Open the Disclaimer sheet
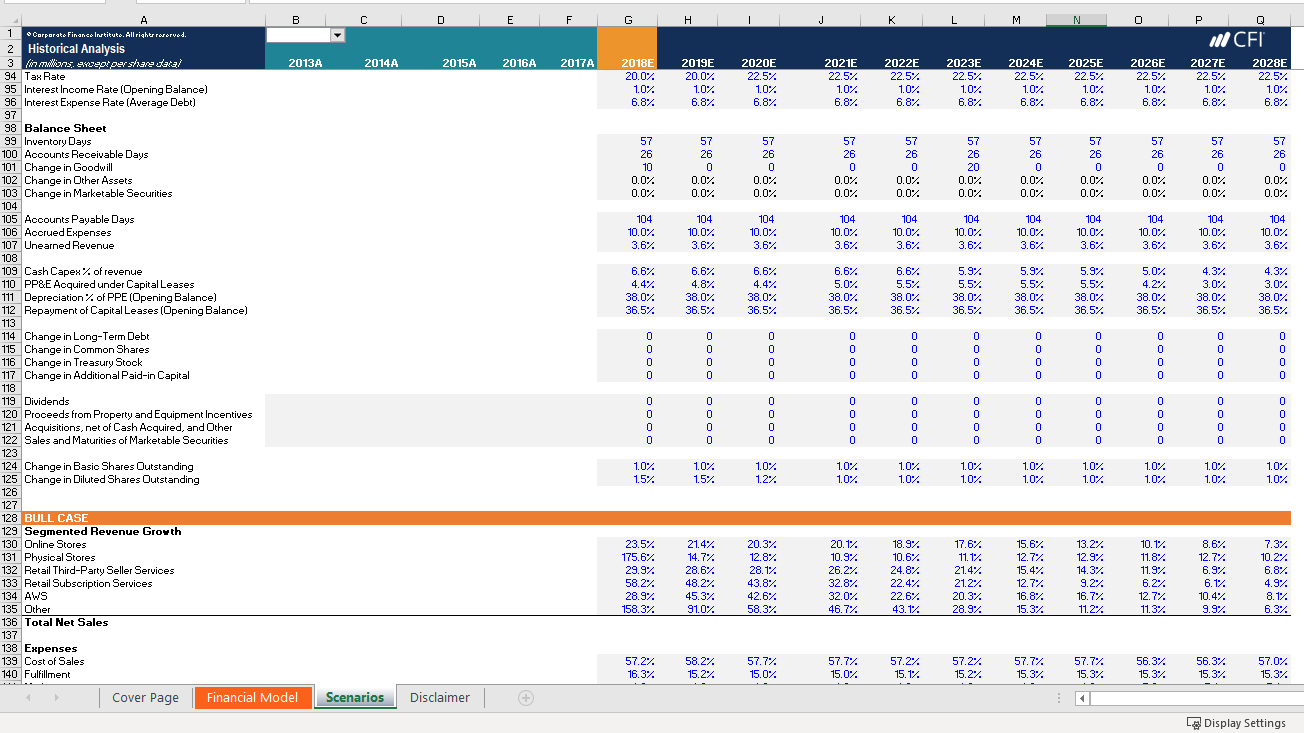 click(x=439, y=697)
